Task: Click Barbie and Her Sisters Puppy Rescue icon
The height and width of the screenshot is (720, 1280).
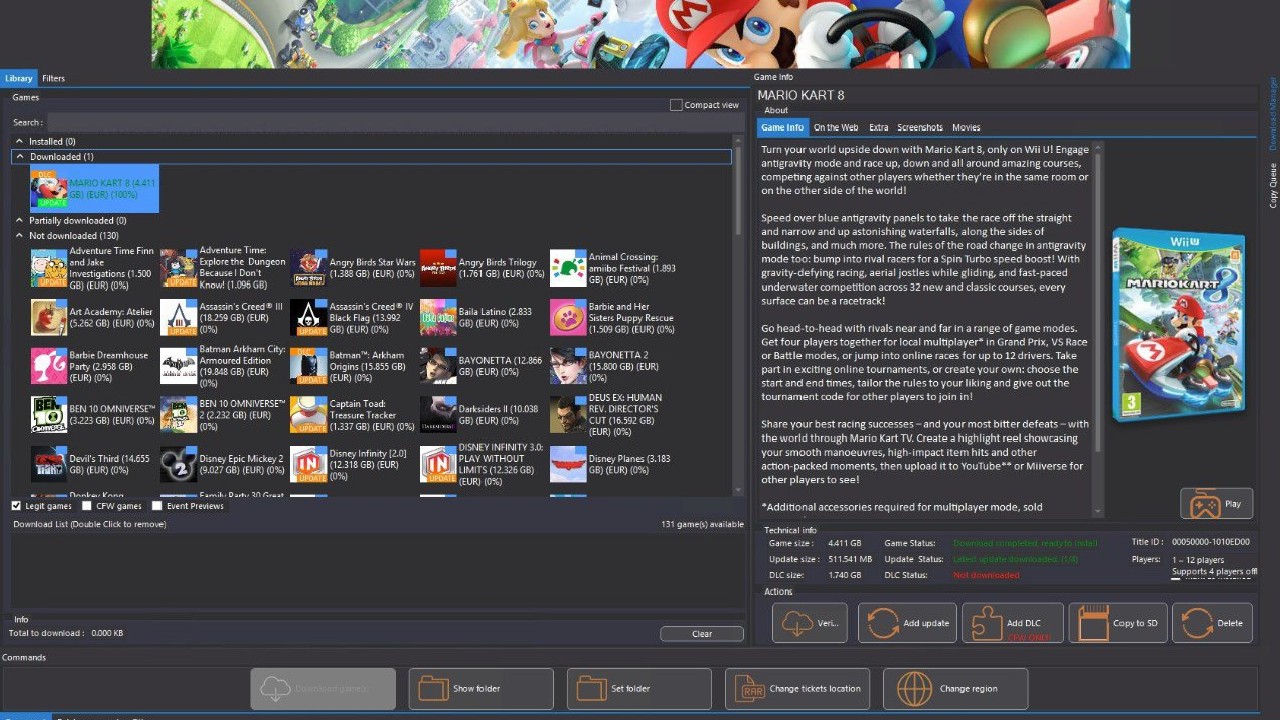Action: coord(568,317)
